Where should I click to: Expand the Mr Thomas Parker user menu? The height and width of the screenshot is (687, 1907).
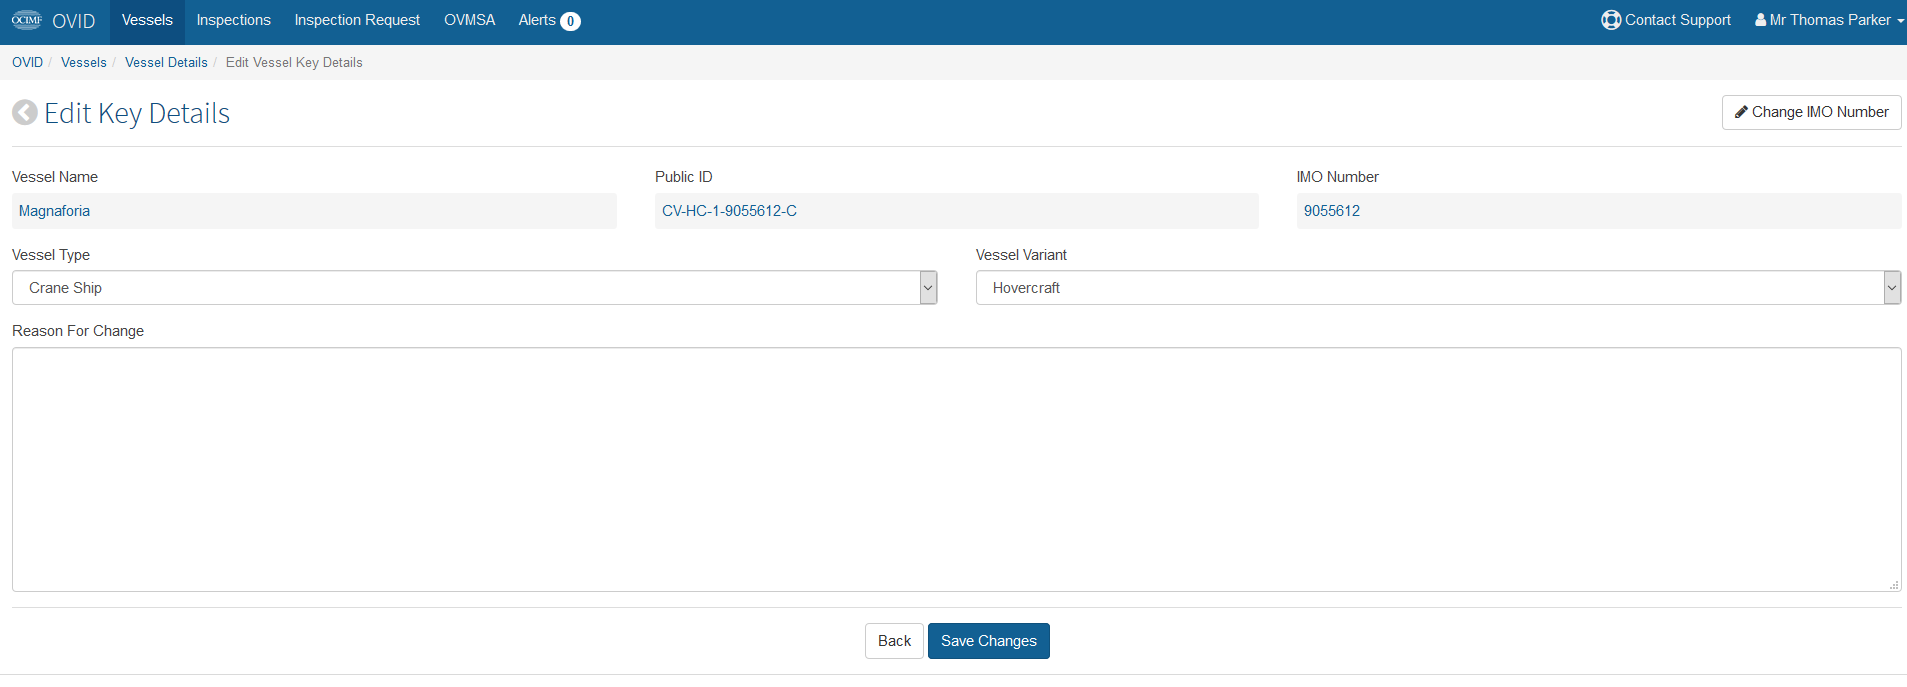pos(1829,20)
